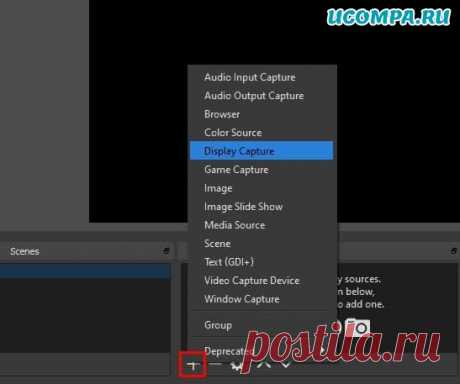Select the Browser source option
Screen dimensions: 460x384
261,114
